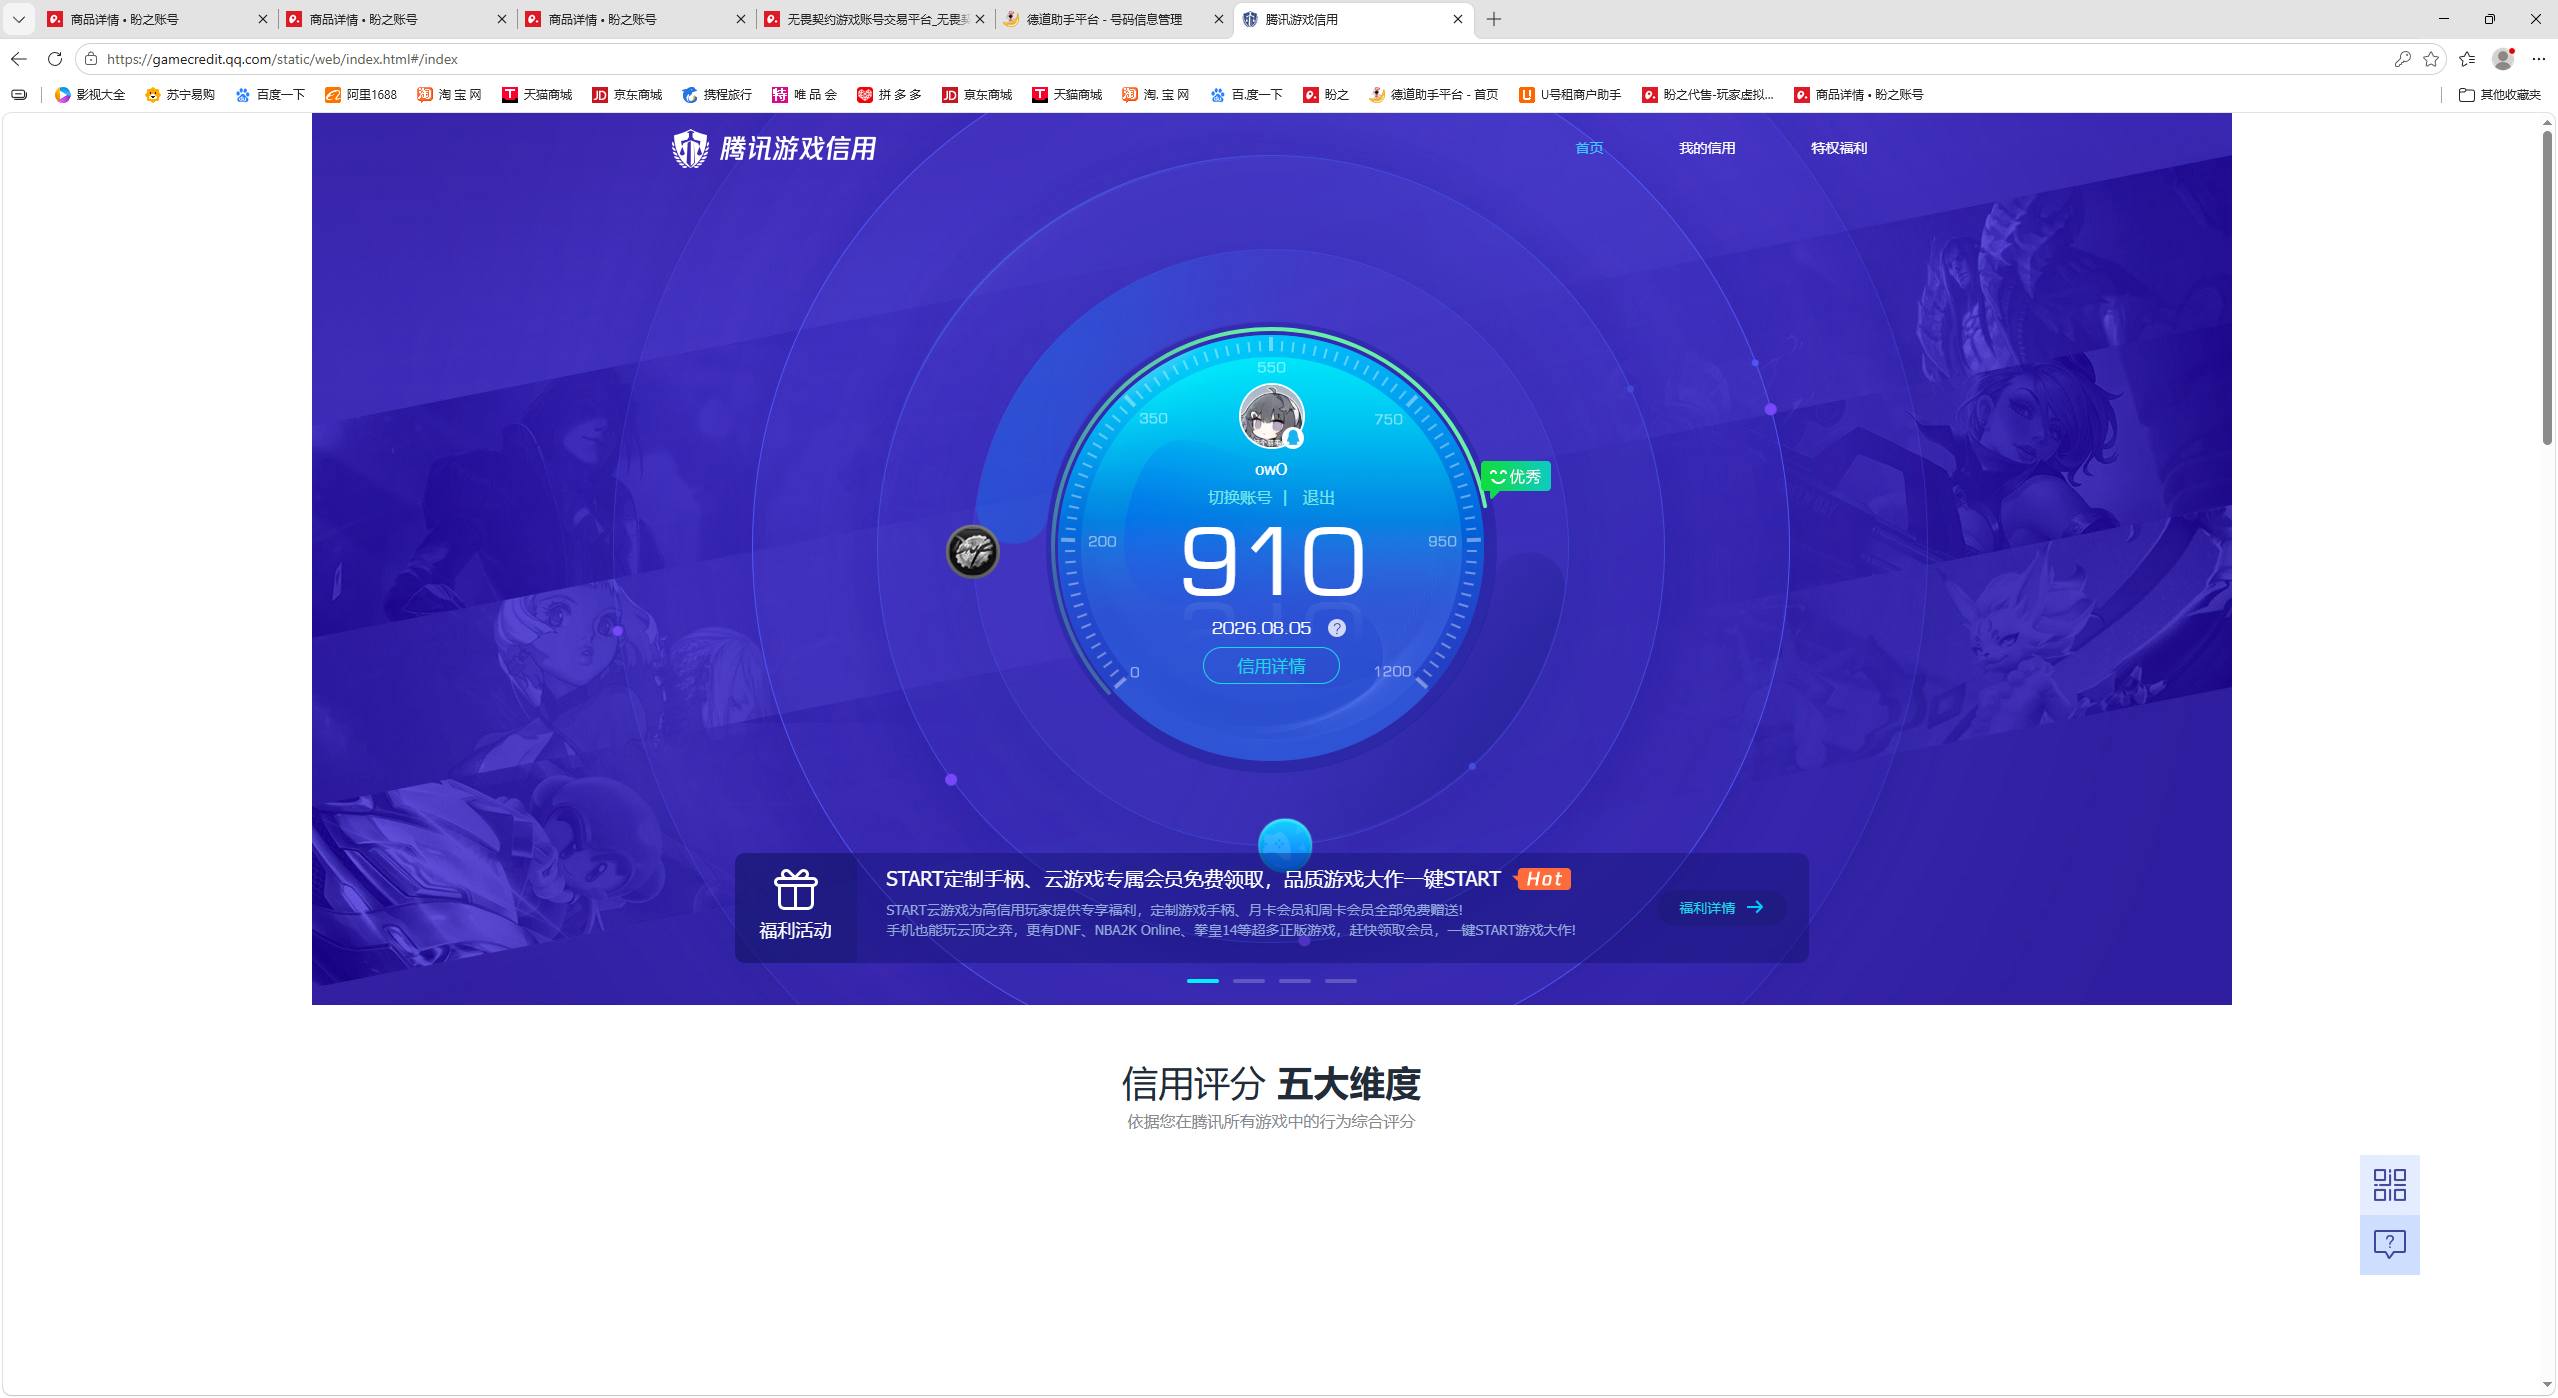Open 影视大全 bookmark
Screen dimensions: 2558x1398
(x=90, y=95)
